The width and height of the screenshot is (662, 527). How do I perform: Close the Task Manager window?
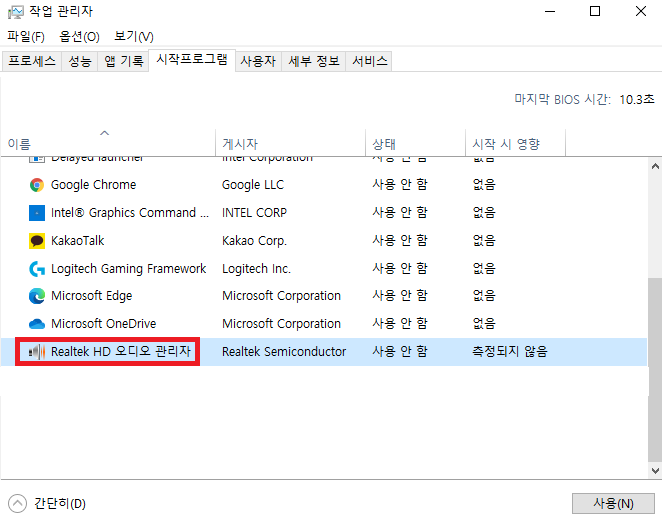640,11
